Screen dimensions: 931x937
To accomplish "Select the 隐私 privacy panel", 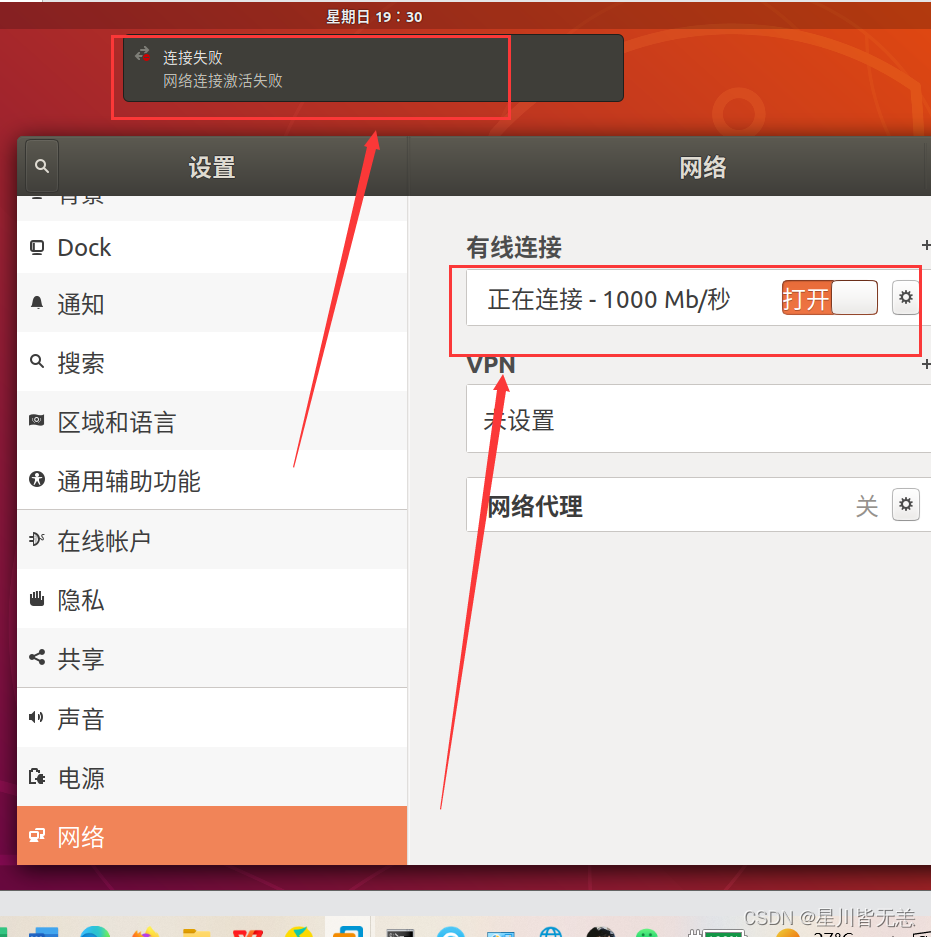I will point(212,599).
